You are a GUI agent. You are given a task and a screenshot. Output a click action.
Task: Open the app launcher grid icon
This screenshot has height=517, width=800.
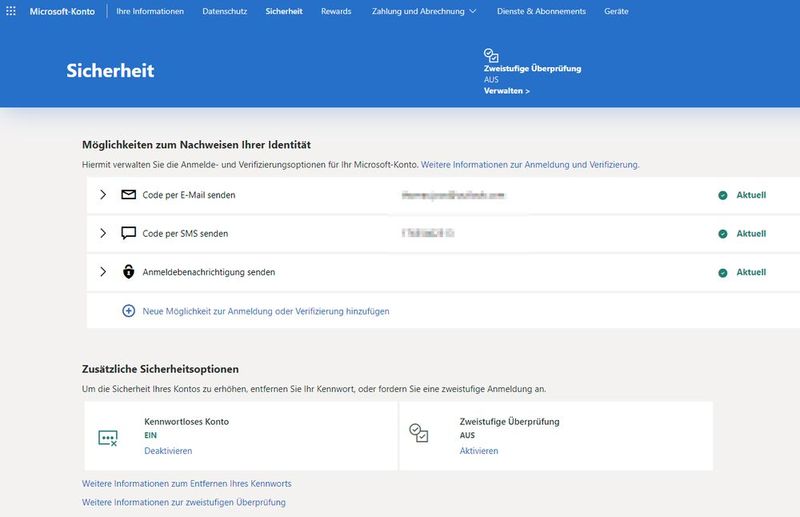point(11,11)
